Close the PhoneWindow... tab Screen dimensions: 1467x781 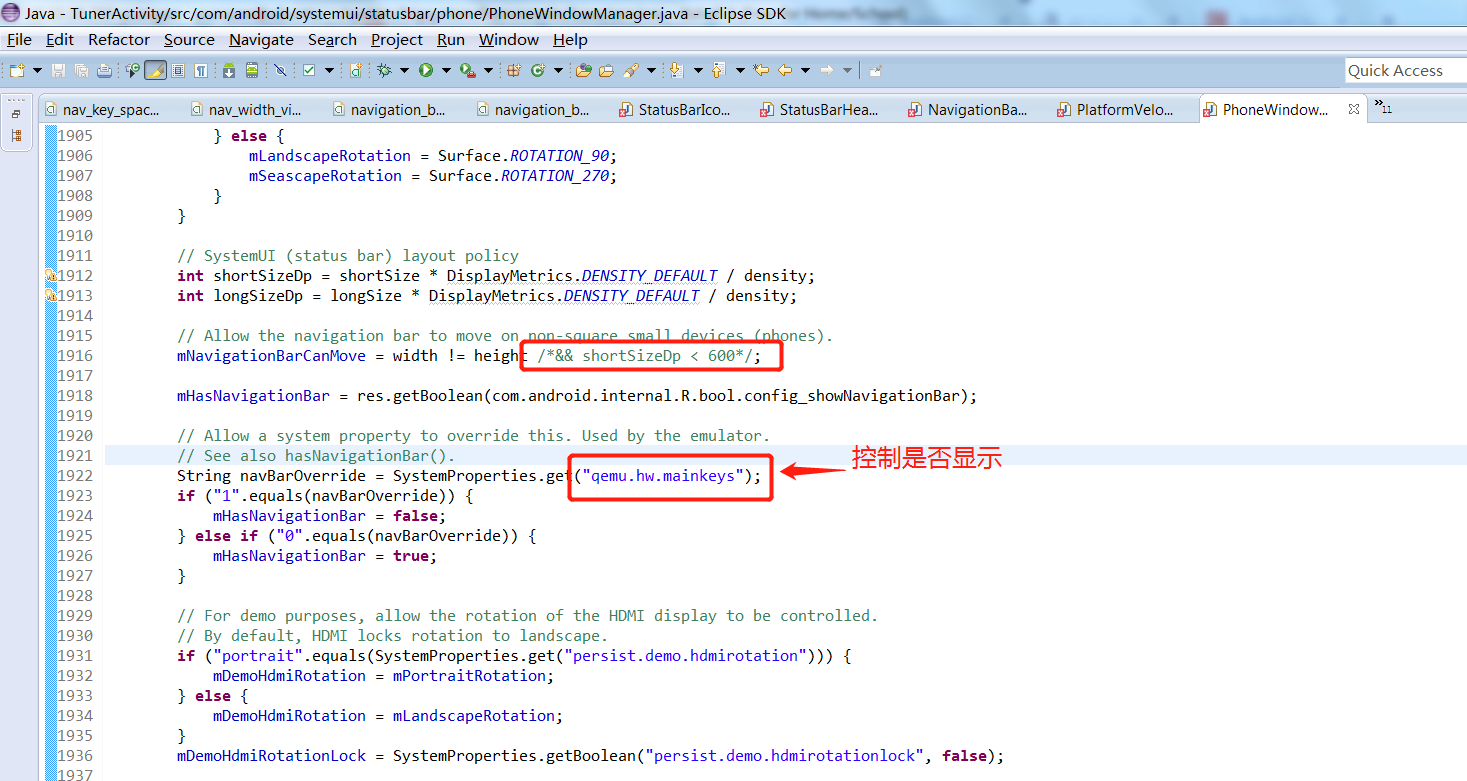pyautogui.click(x=1354, y=110)
